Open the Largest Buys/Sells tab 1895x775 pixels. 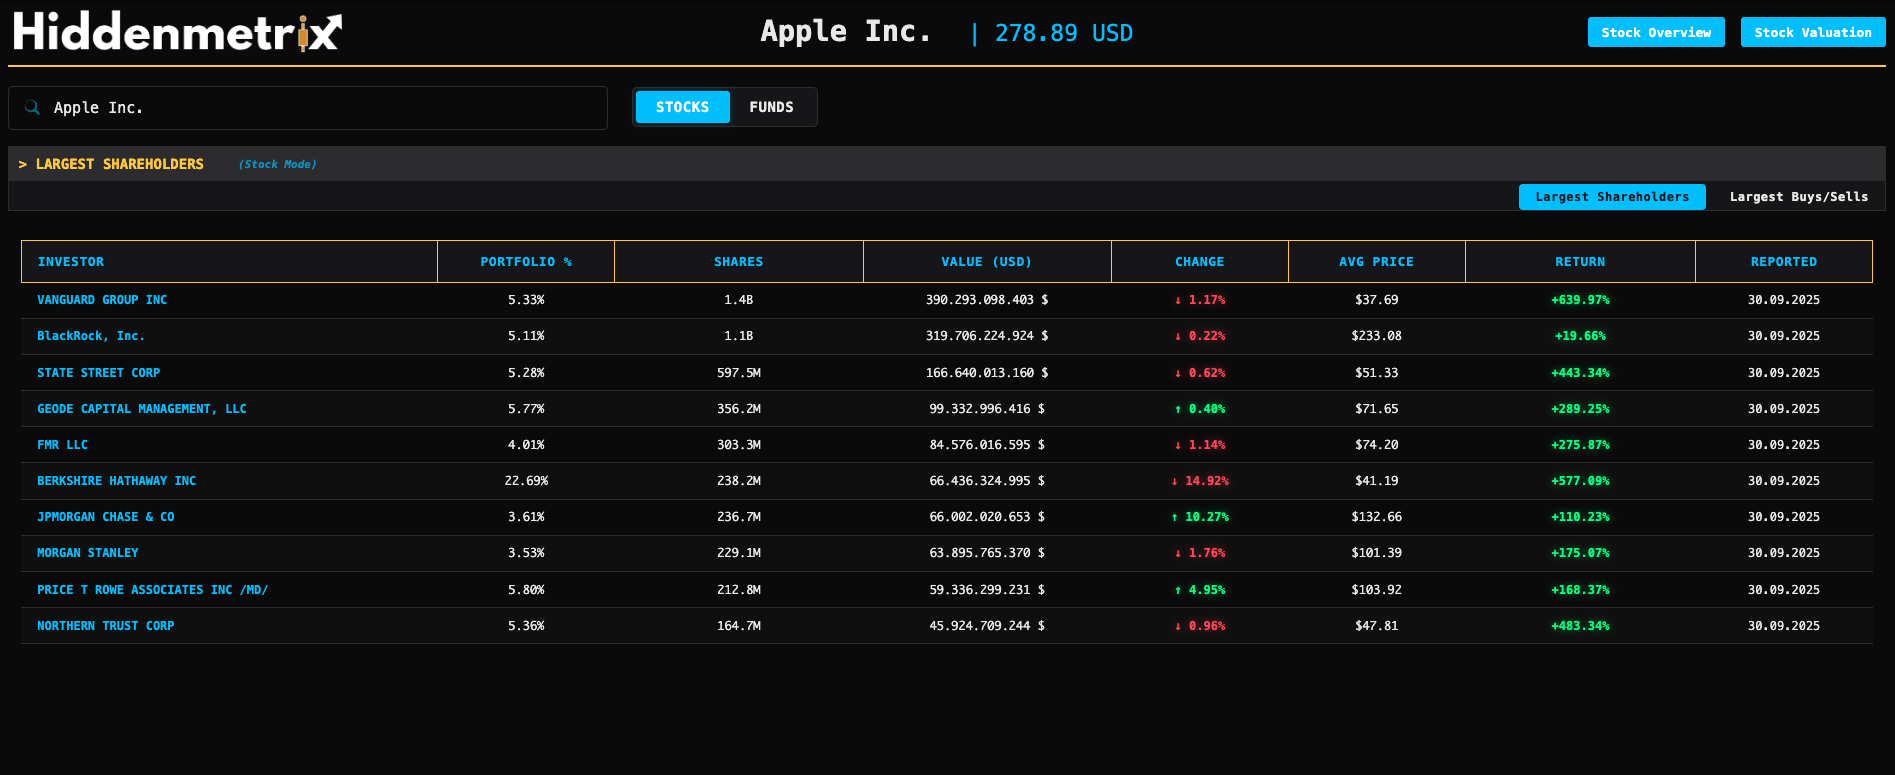point(1798,197)
